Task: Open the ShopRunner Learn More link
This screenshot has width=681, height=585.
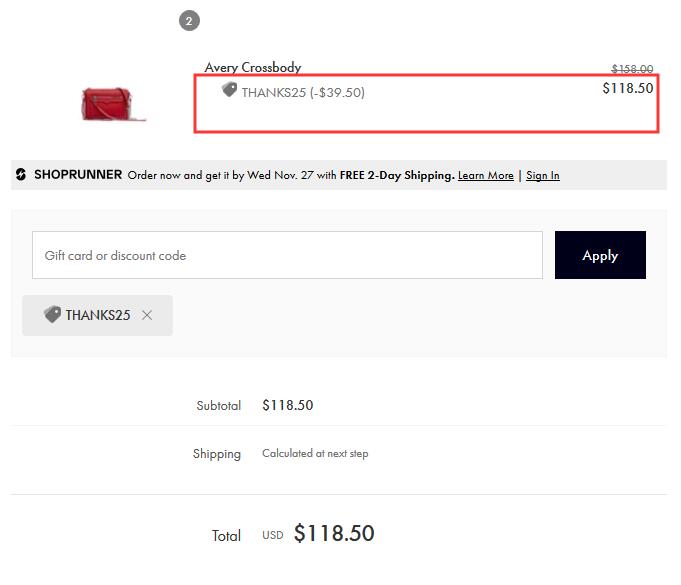Action: pos(486,175)
